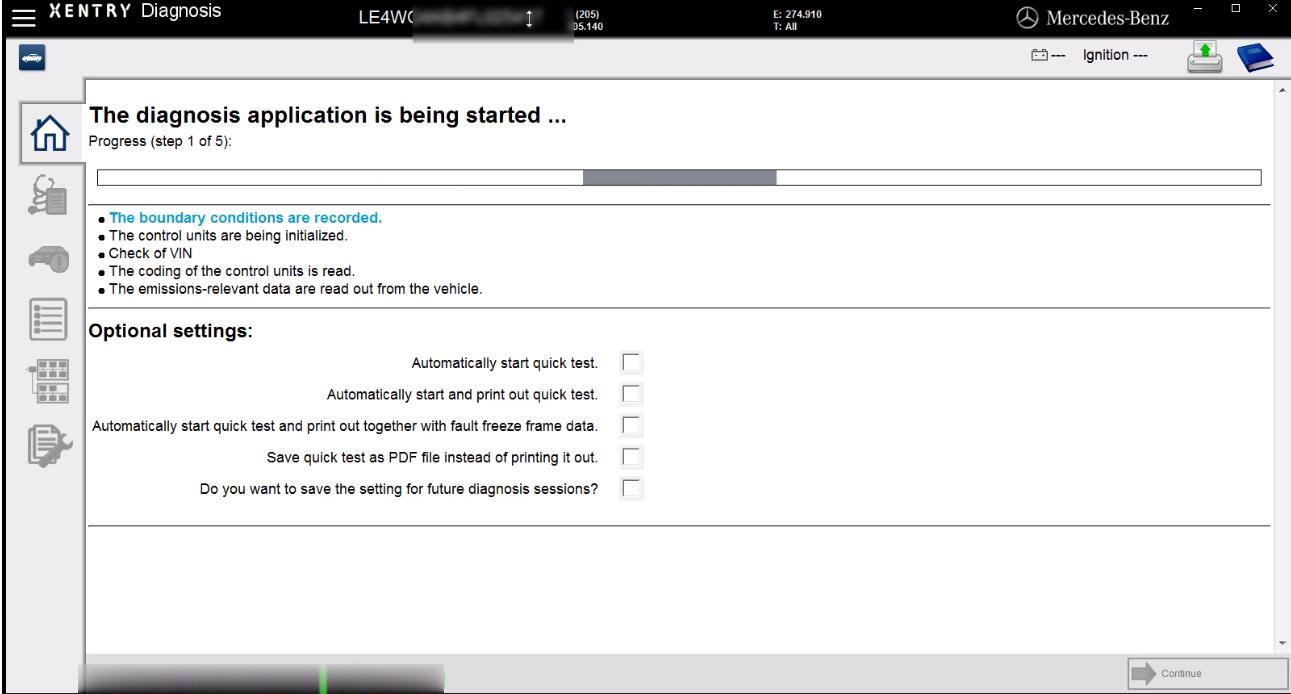
Task: Click the 'Check of VIN' step
Action: (150, 253)
